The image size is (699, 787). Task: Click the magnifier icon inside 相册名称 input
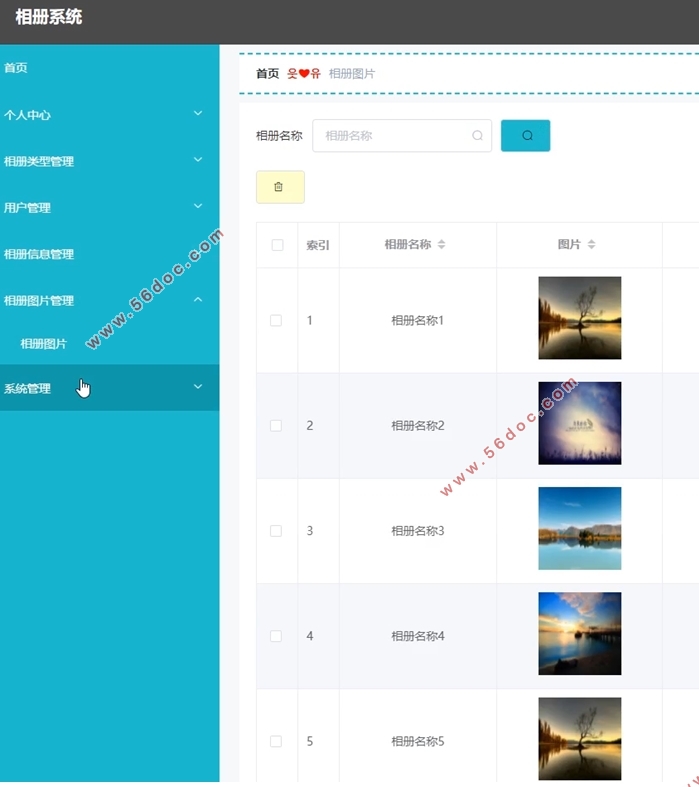477,136
